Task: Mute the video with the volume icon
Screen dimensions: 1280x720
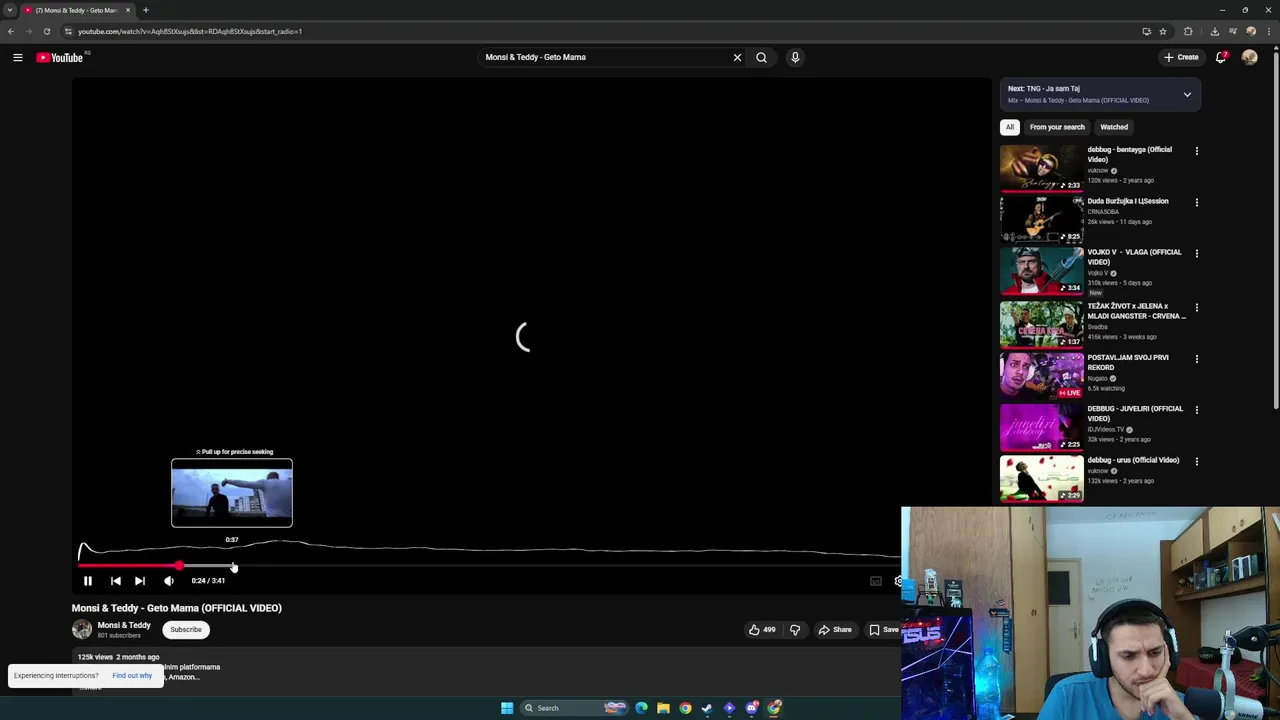Action: click(169, 581)
